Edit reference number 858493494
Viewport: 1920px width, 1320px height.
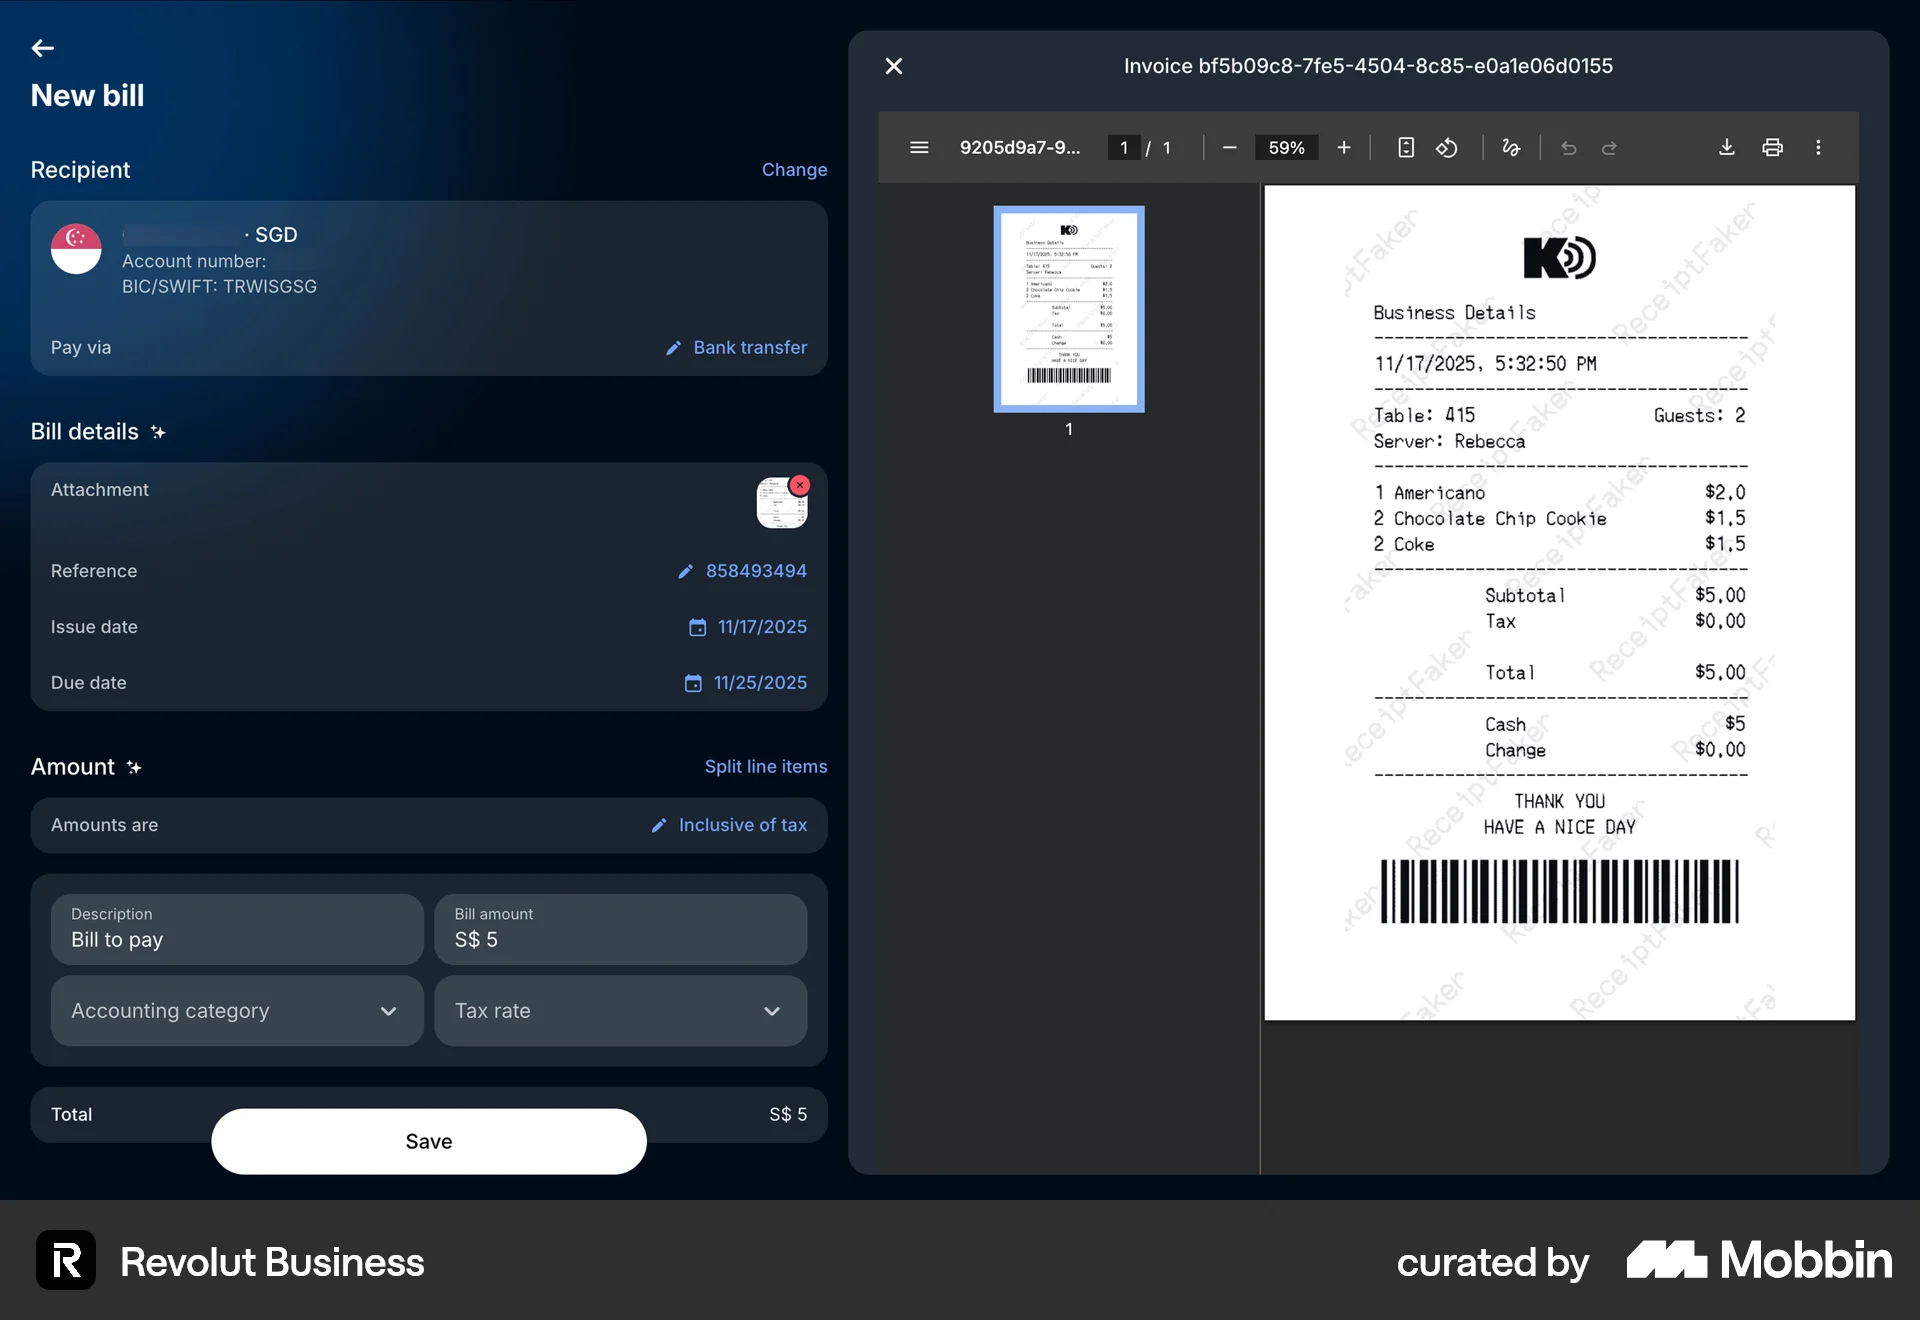(x=756, y=571)
